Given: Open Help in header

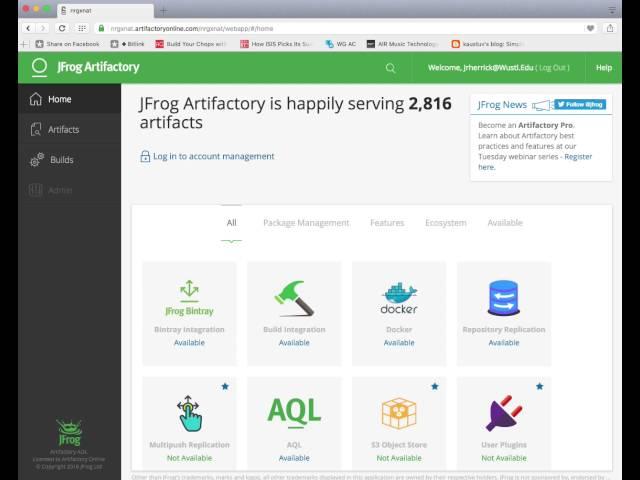Looking at the screenshot, I should [x=604, y=68].
